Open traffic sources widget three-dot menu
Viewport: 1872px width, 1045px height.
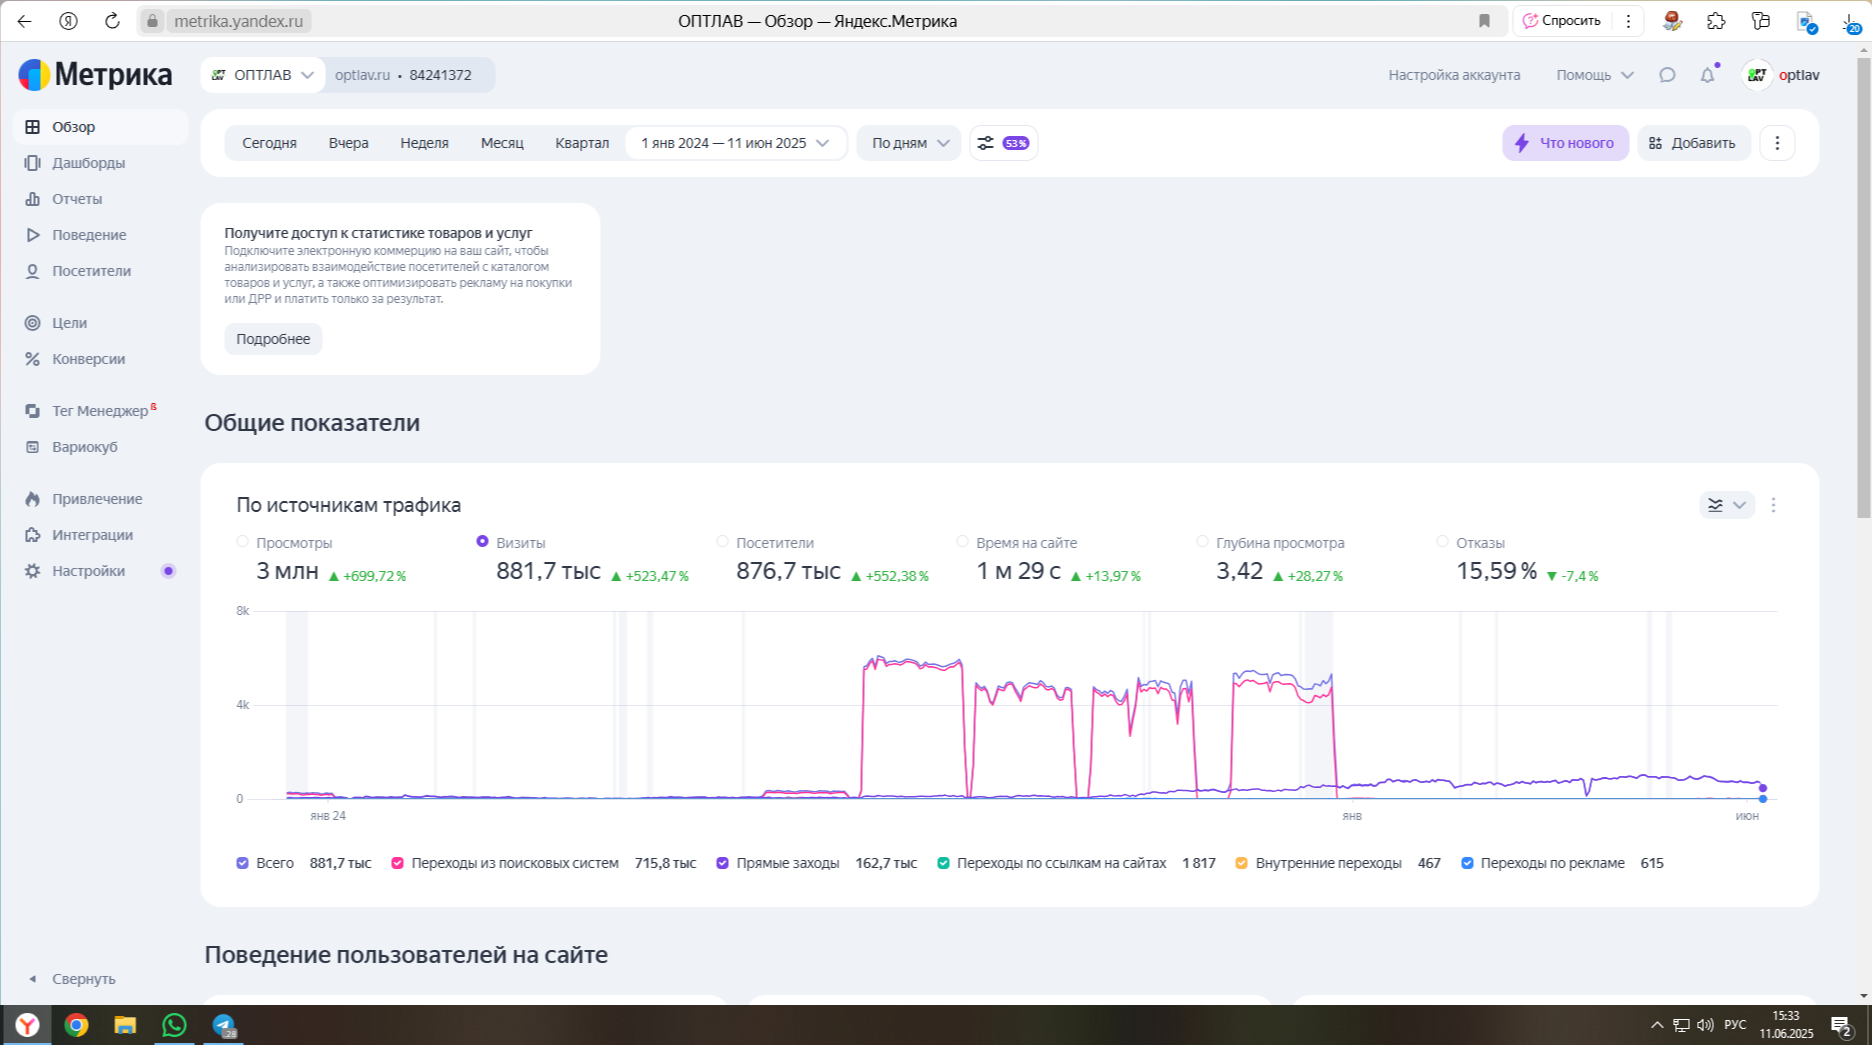pyautogui.click(x=1773, y=505)
